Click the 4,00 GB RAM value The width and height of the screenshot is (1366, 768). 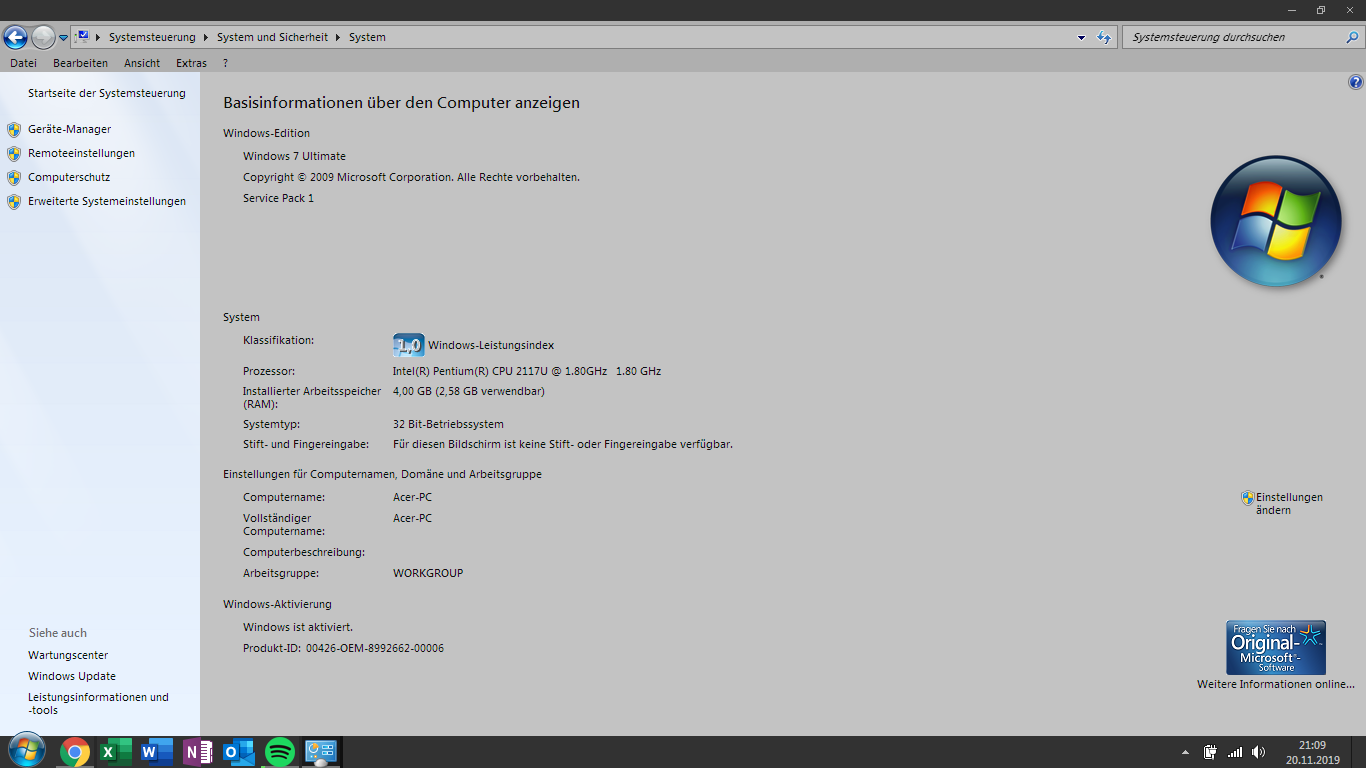[469, 391]
